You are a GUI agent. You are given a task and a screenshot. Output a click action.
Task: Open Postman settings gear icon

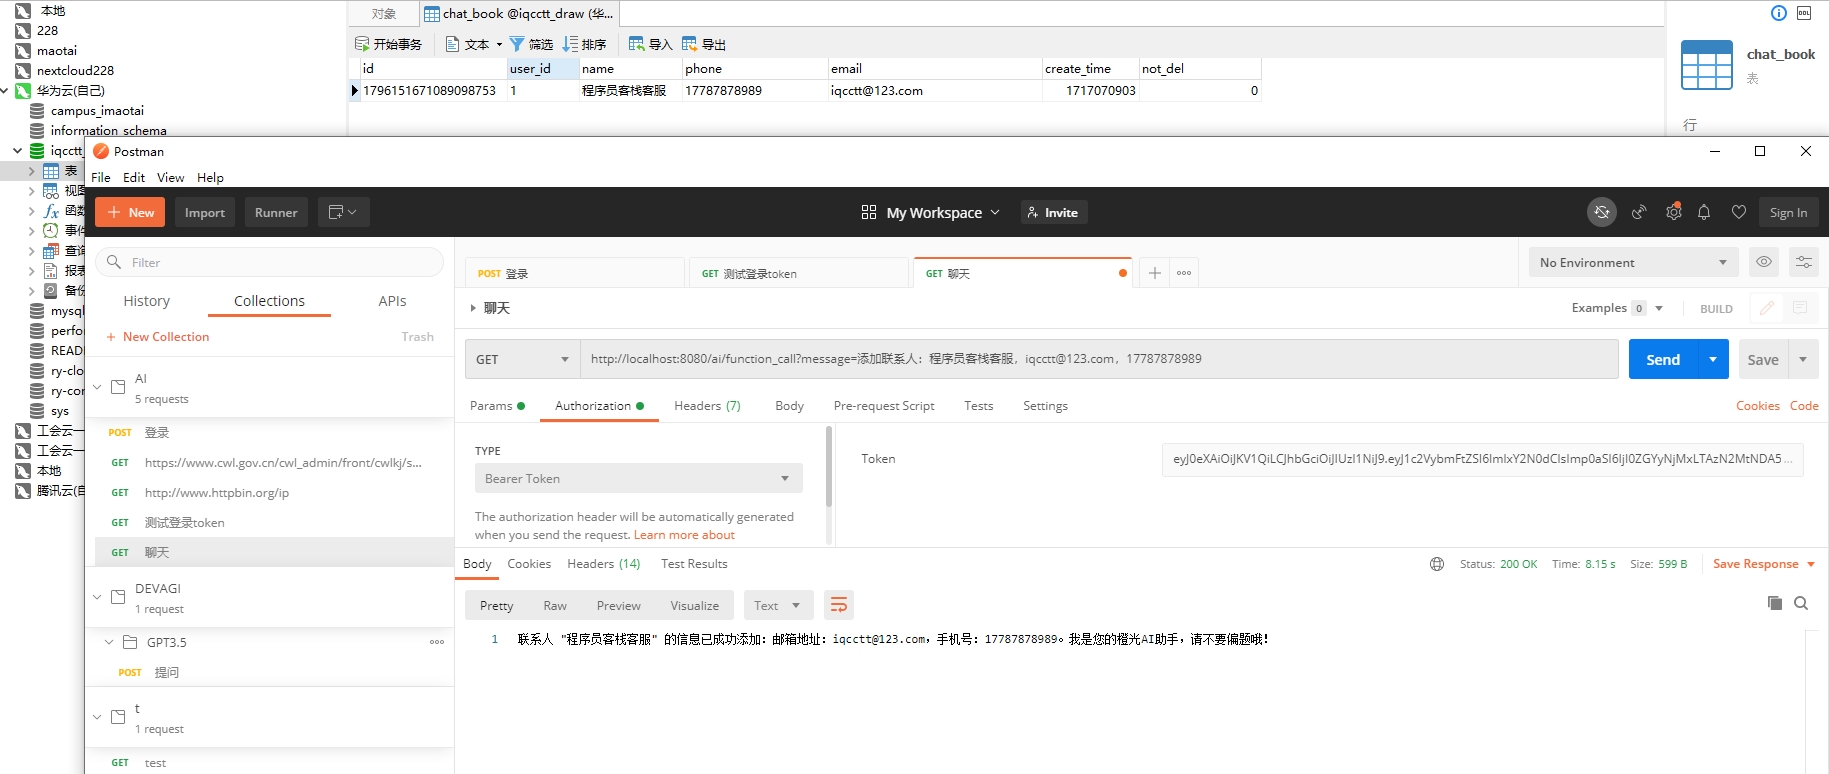click(1673, 212)
